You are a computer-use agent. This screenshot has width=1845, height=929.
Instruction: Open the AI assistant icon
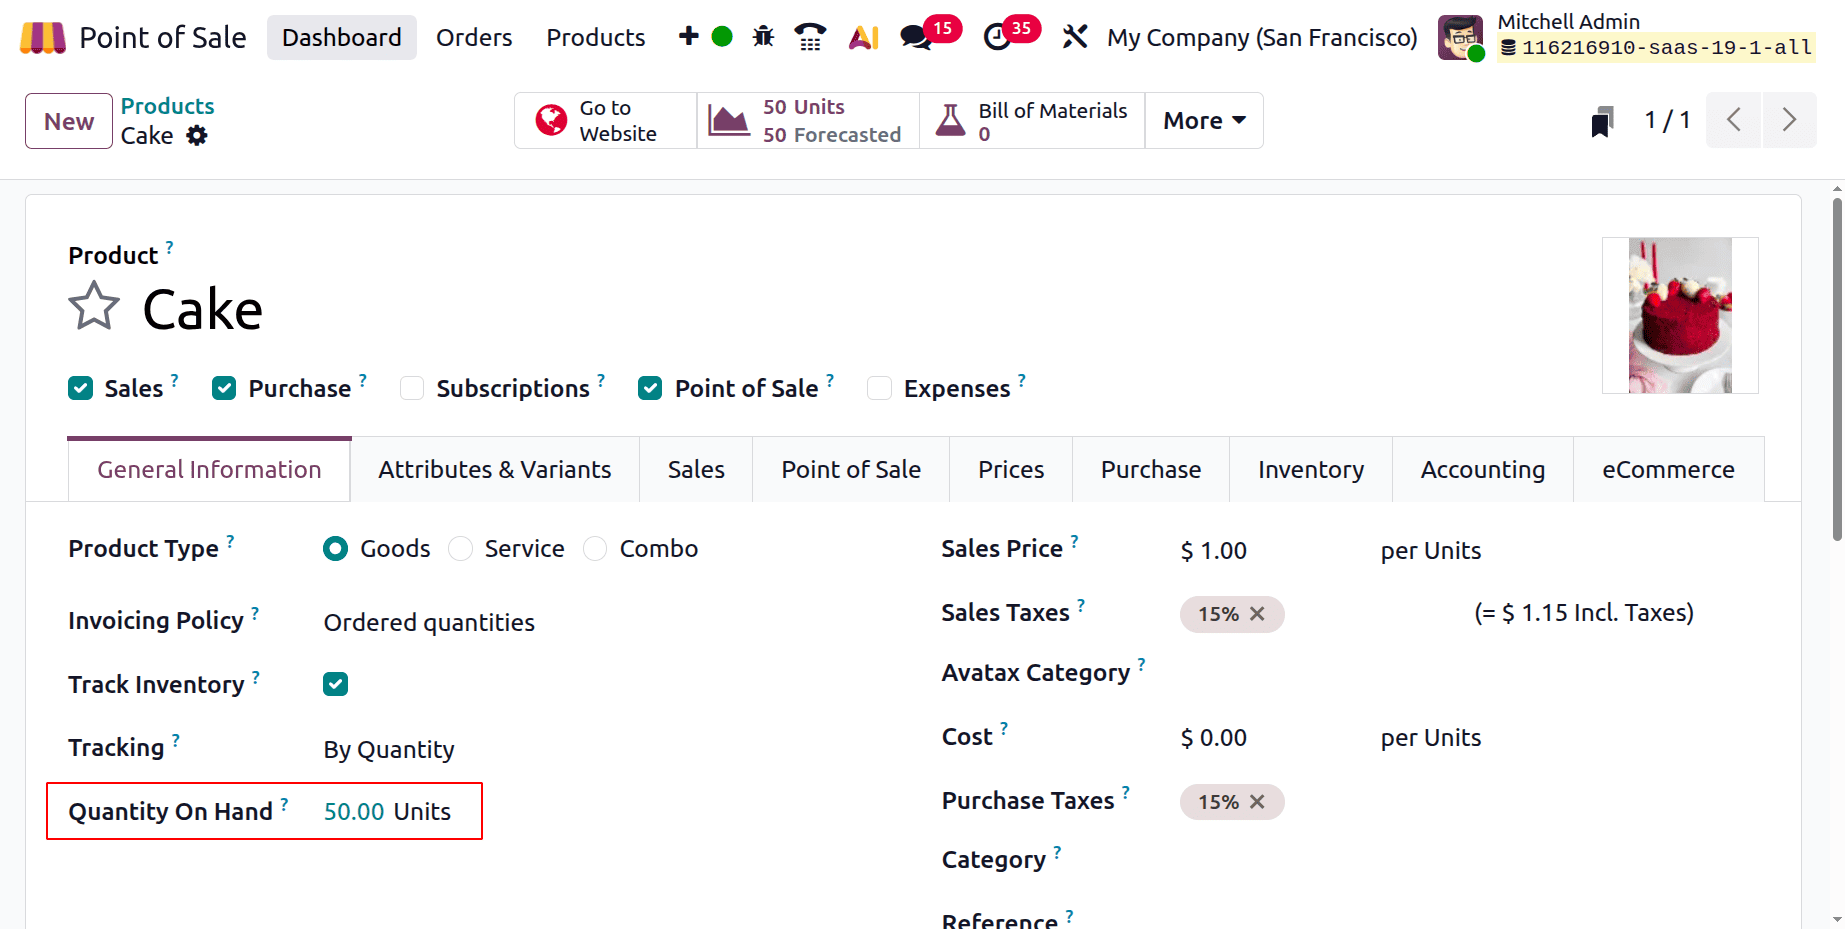(864, 37)
